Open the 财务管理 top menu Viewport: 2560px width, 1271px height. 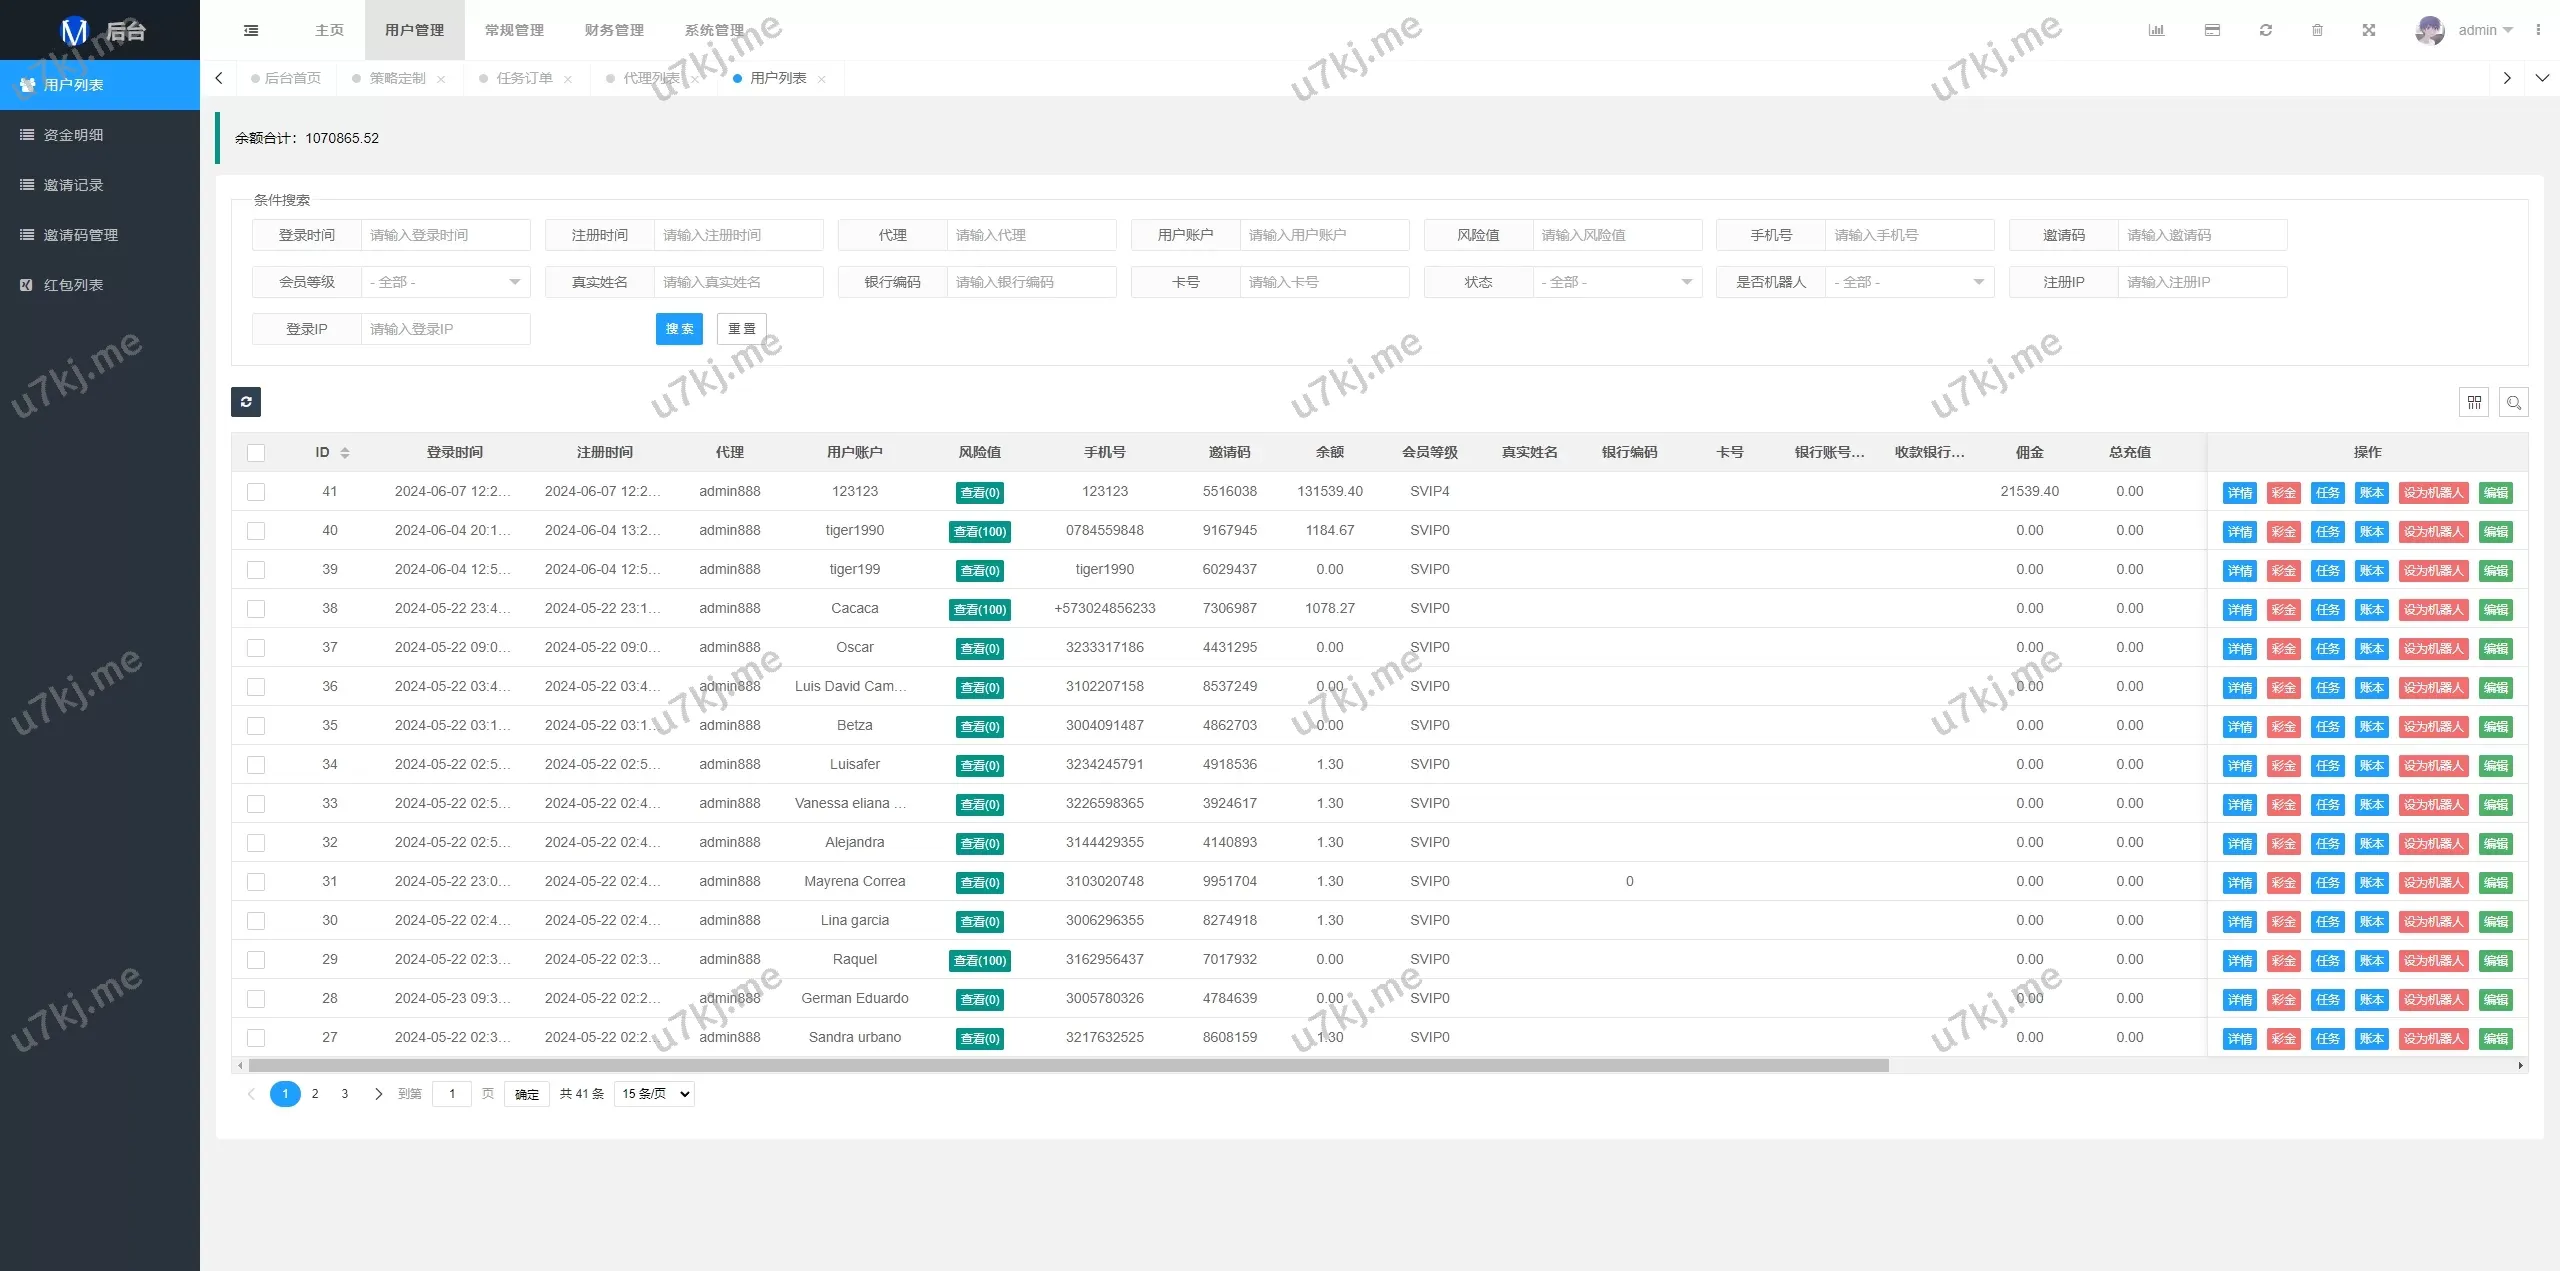[614, 30]
